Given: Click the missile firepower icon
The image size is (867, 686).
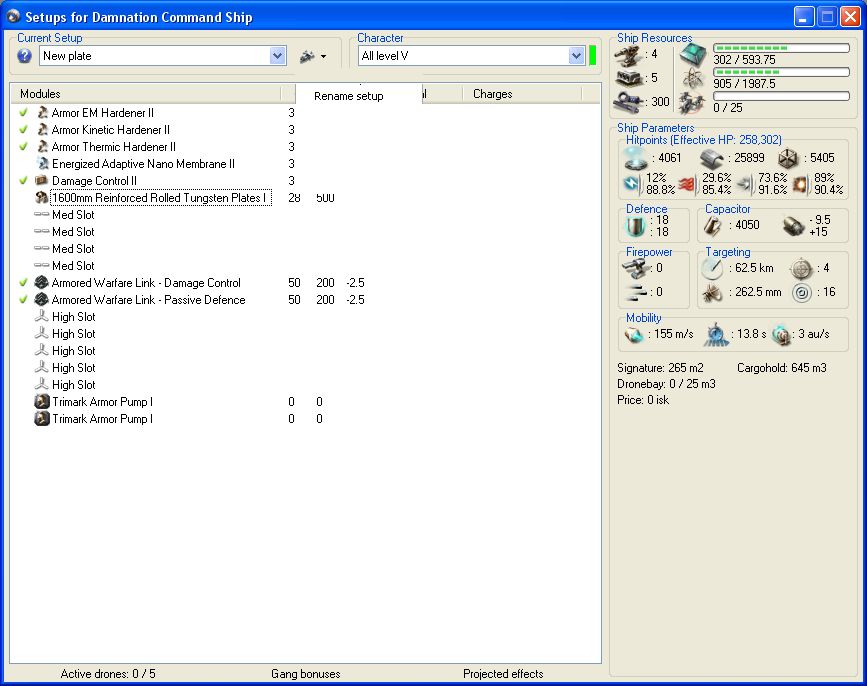Looking at the screenshot, I should pyautogui.click(x=636, y=292).
